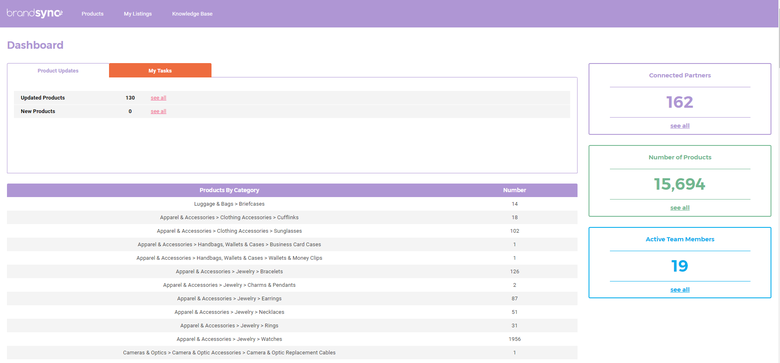Click the Active Team Members card title

click(x=680, y=239)
